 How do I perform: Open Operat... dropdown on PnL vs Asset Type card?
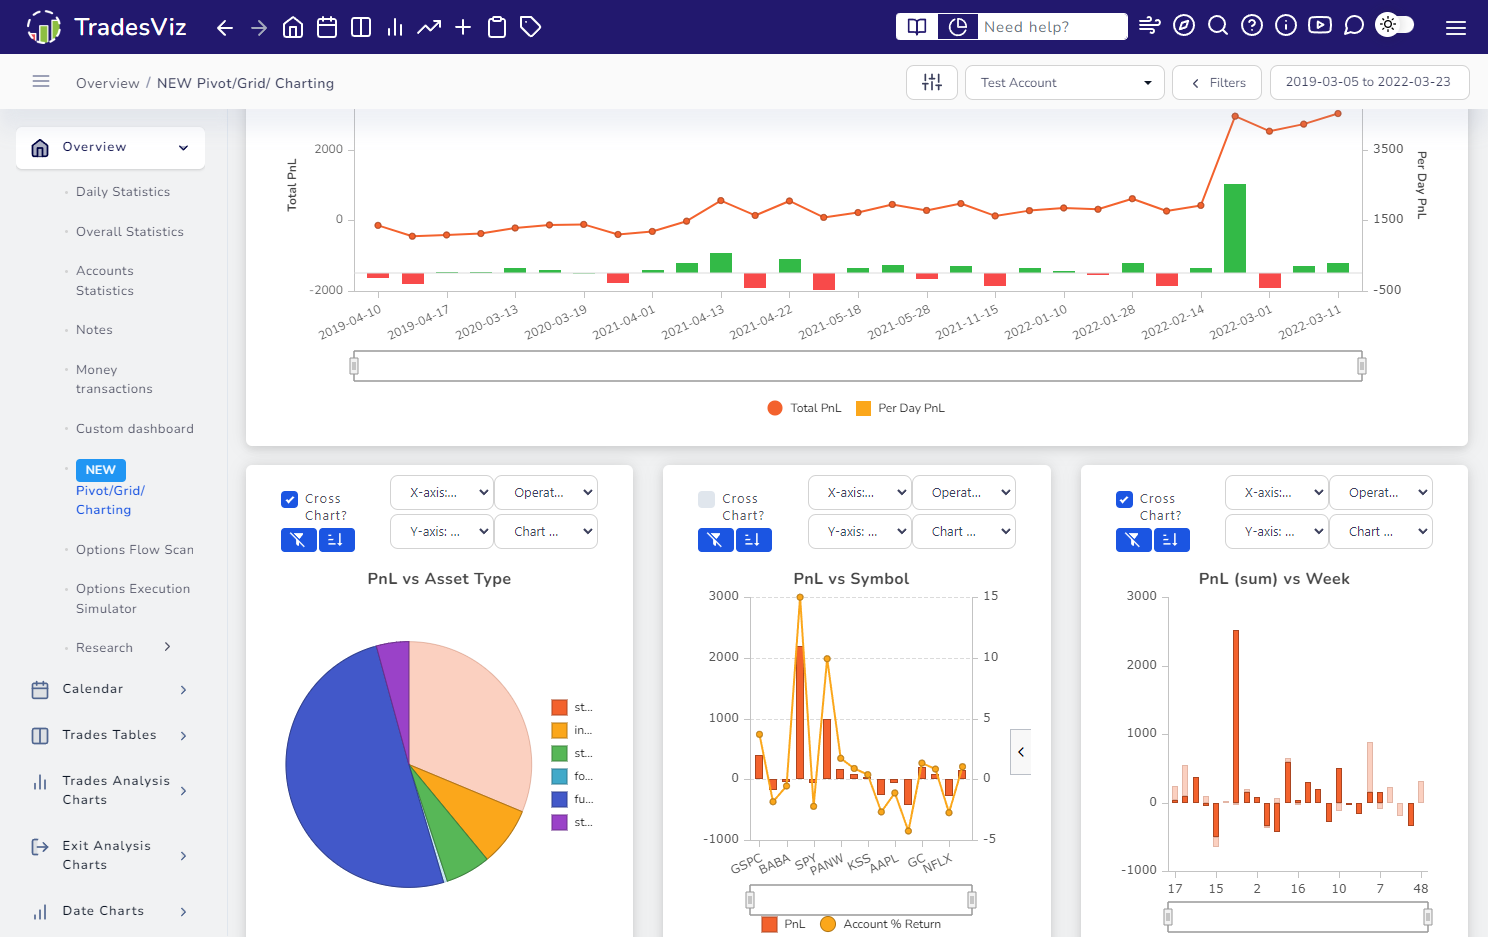tap(546, 493)
